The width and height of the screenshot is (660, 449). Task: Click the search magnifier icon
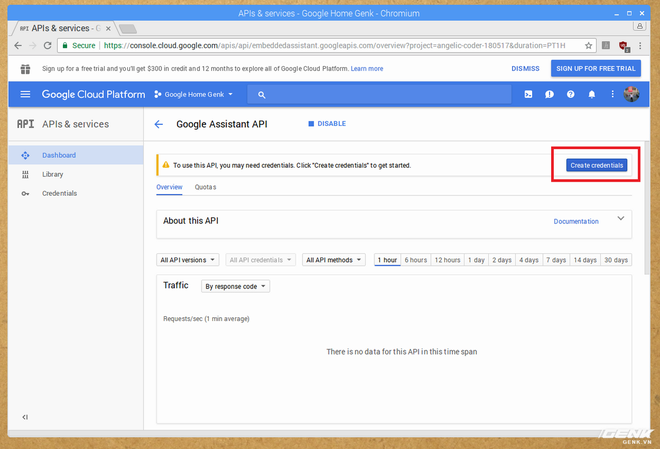point(261,95)
